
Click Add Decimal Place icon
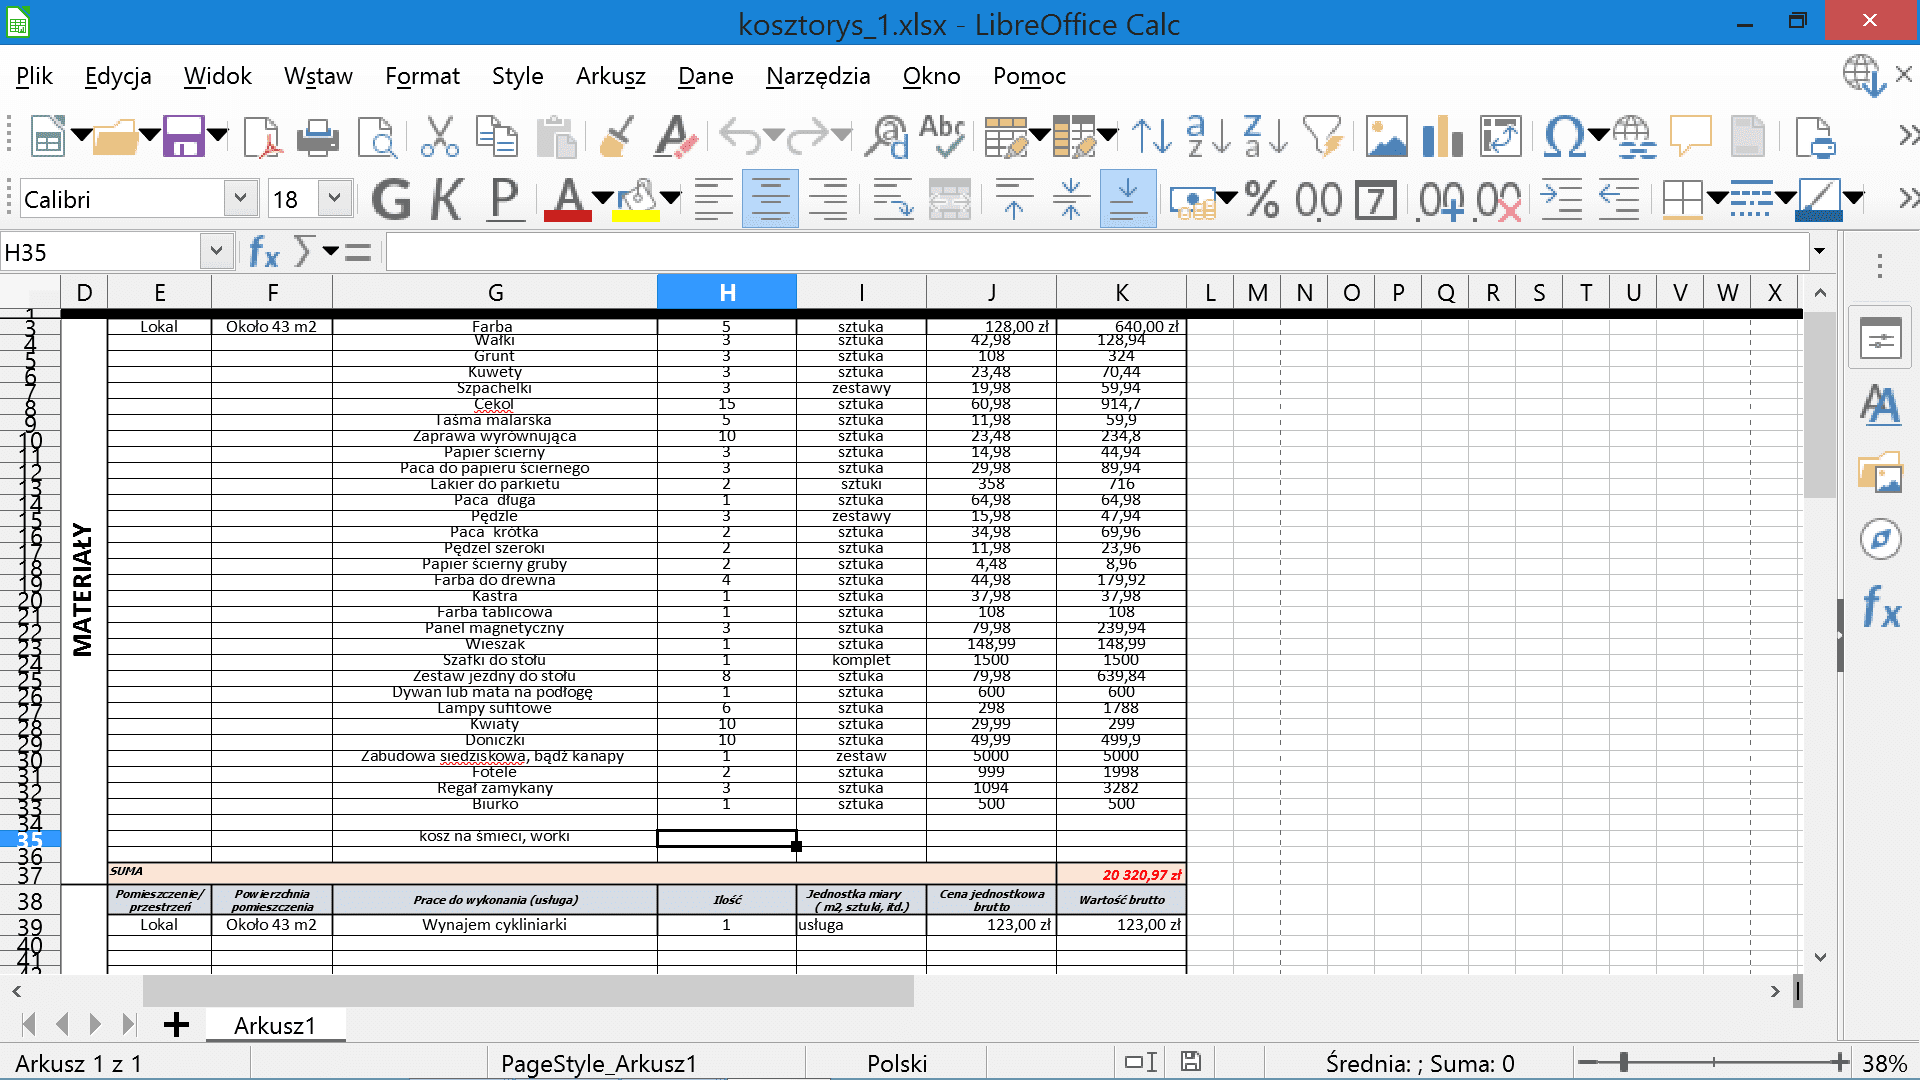click(x=1440, y=200)
